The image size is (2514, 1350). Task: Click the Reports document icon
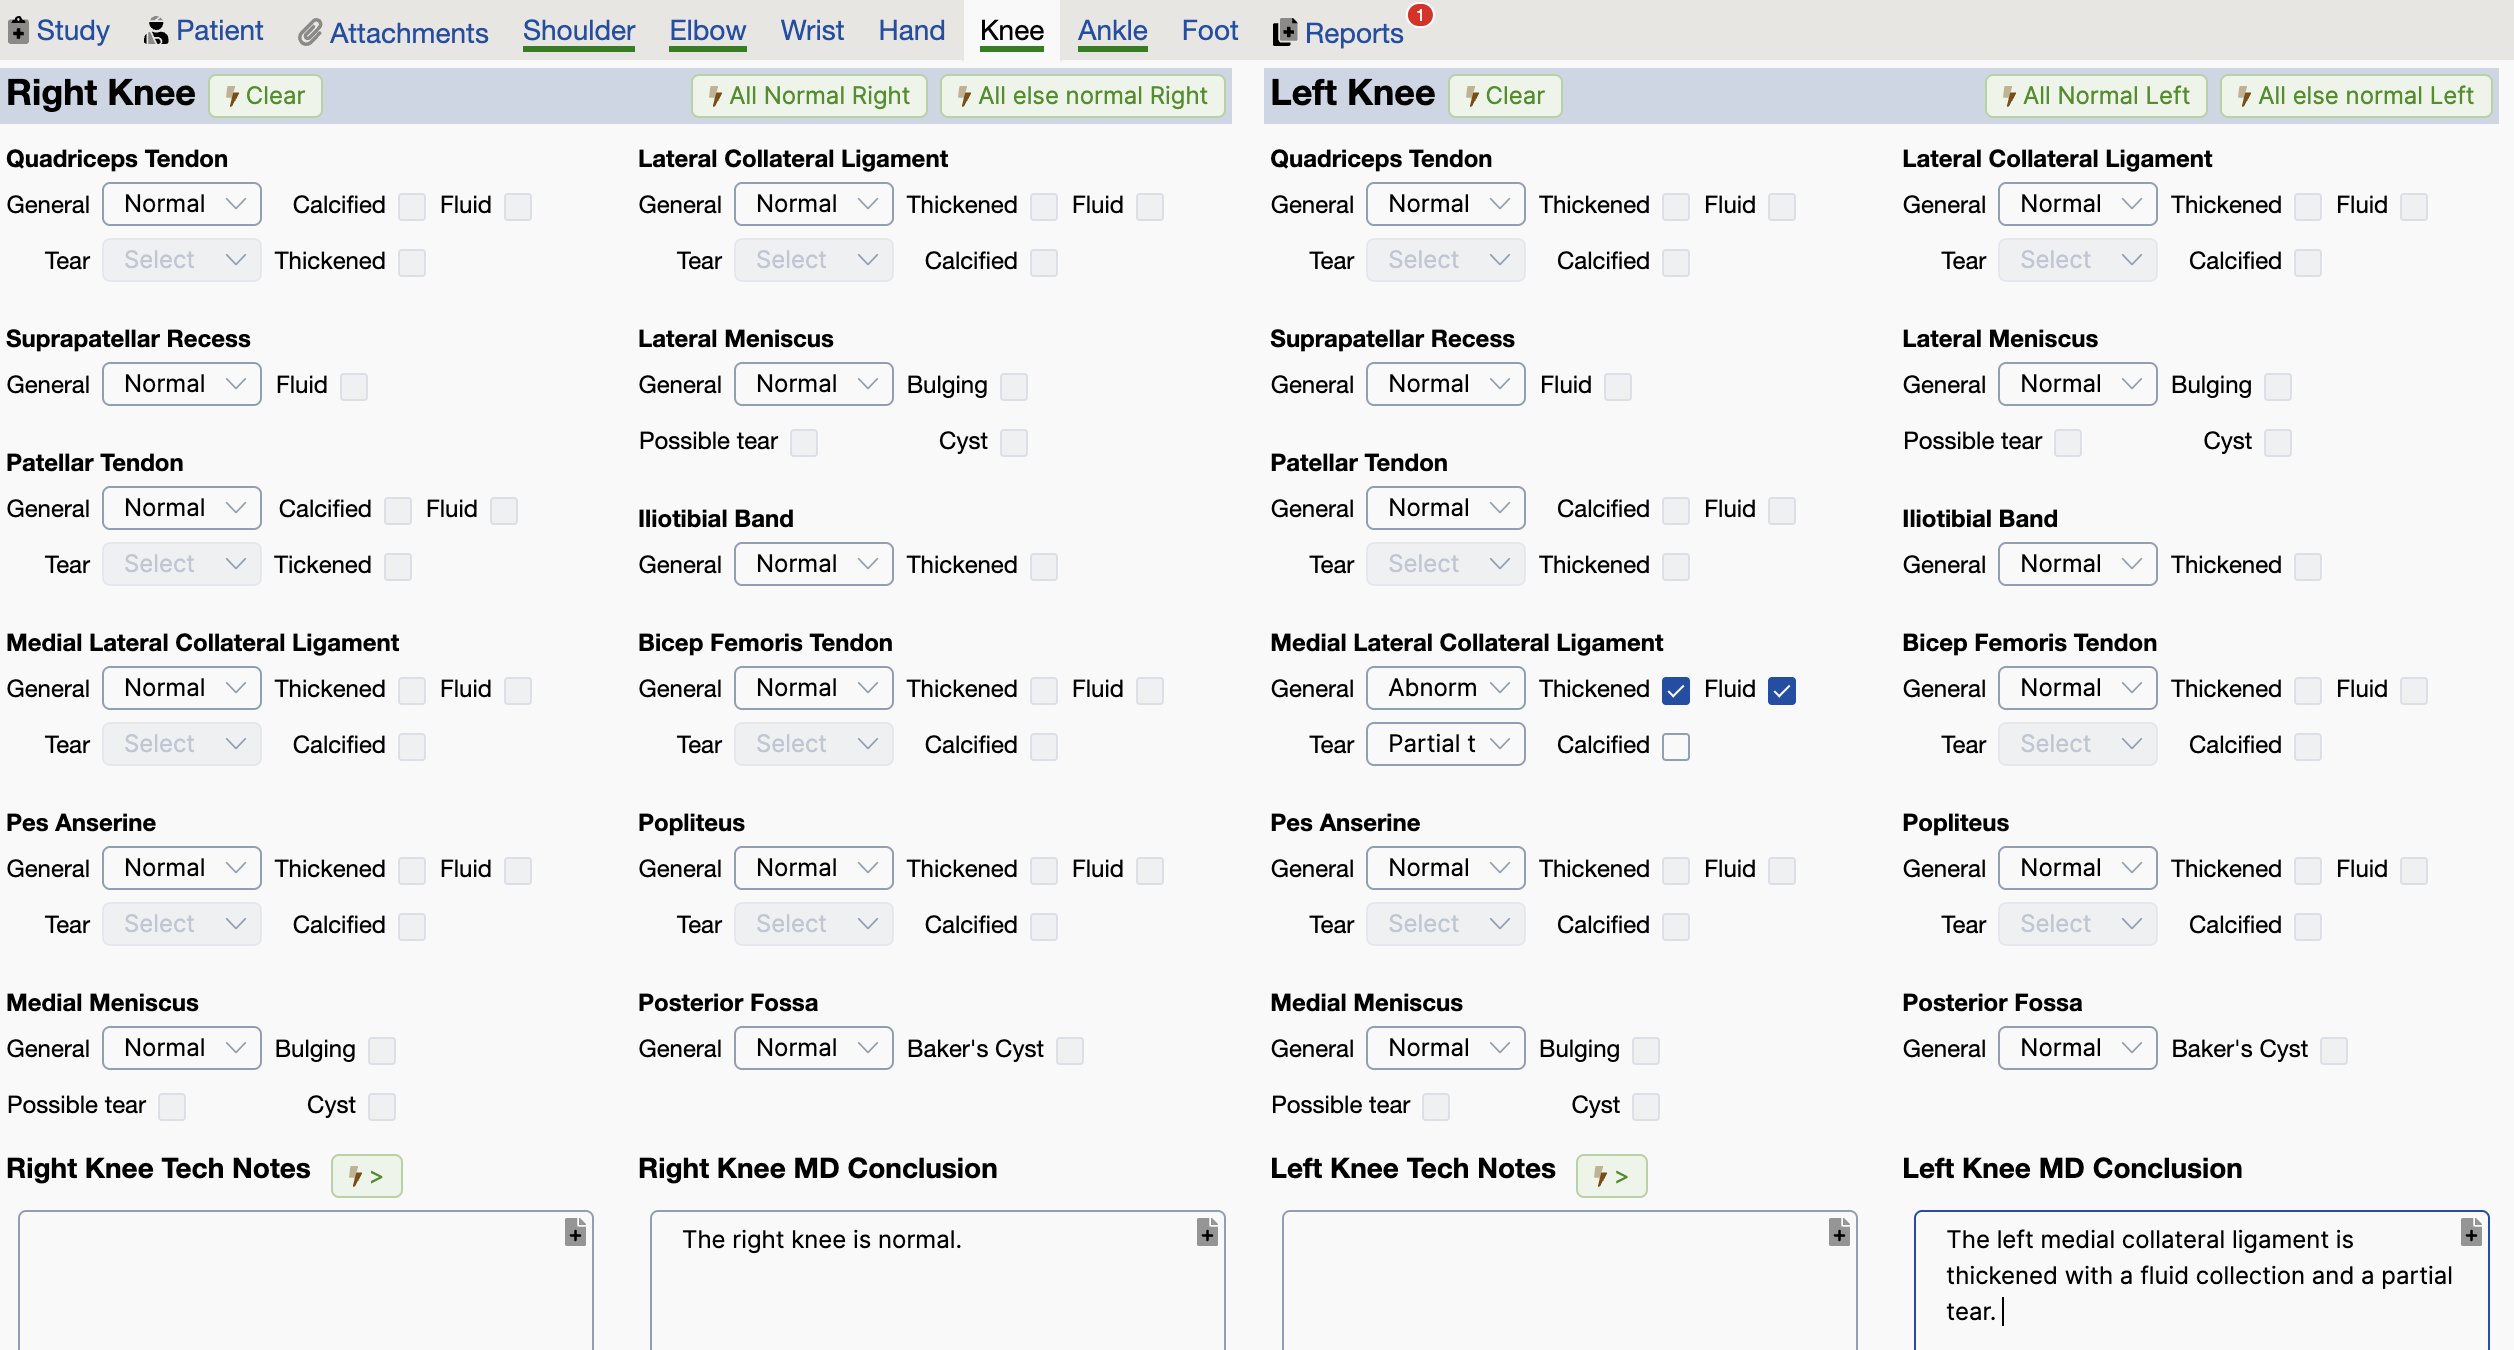click(1284, 33)
